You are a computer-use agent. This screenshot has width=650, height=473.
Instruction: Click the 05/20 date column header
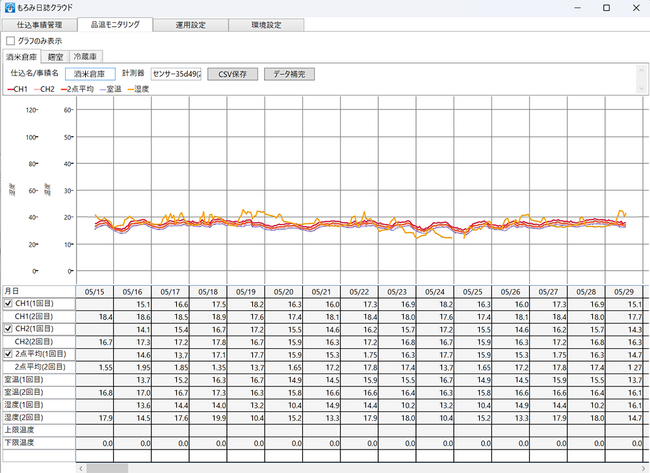pos(284,291)
